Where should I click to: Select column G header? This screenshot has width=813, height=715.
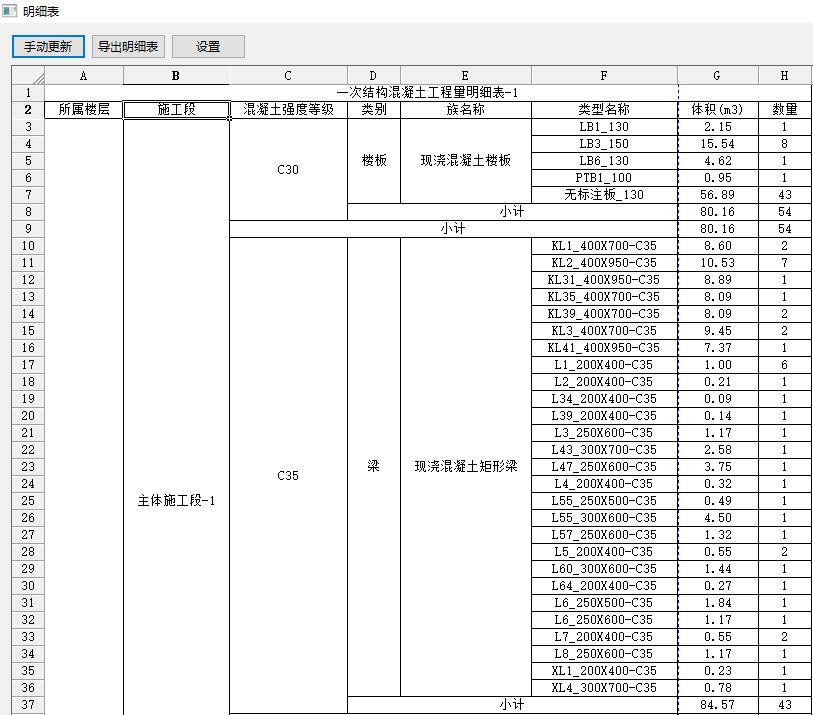coord(718,76)
